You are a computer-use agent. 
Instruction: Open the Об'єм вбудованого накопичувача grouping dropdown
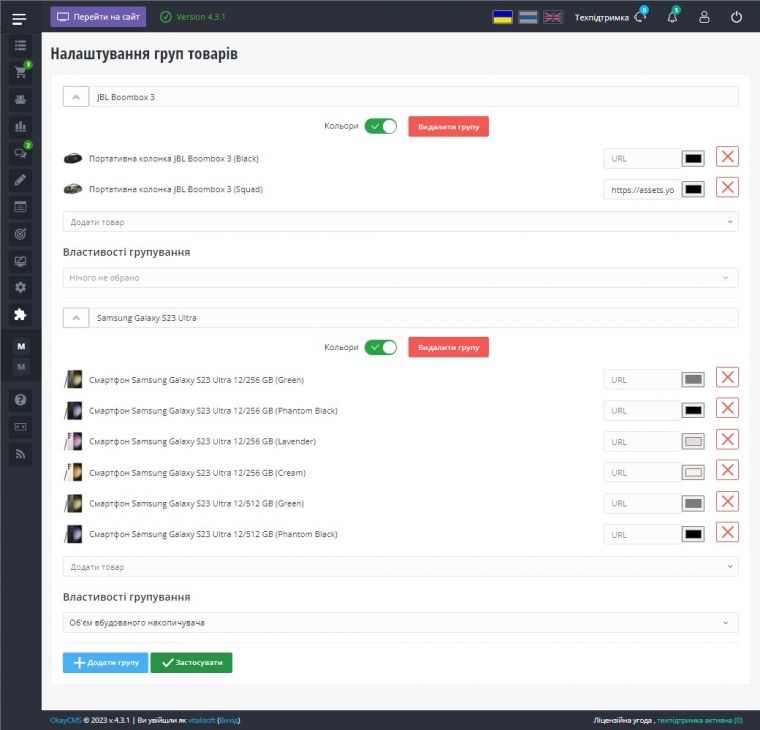[x=400, y=623]
